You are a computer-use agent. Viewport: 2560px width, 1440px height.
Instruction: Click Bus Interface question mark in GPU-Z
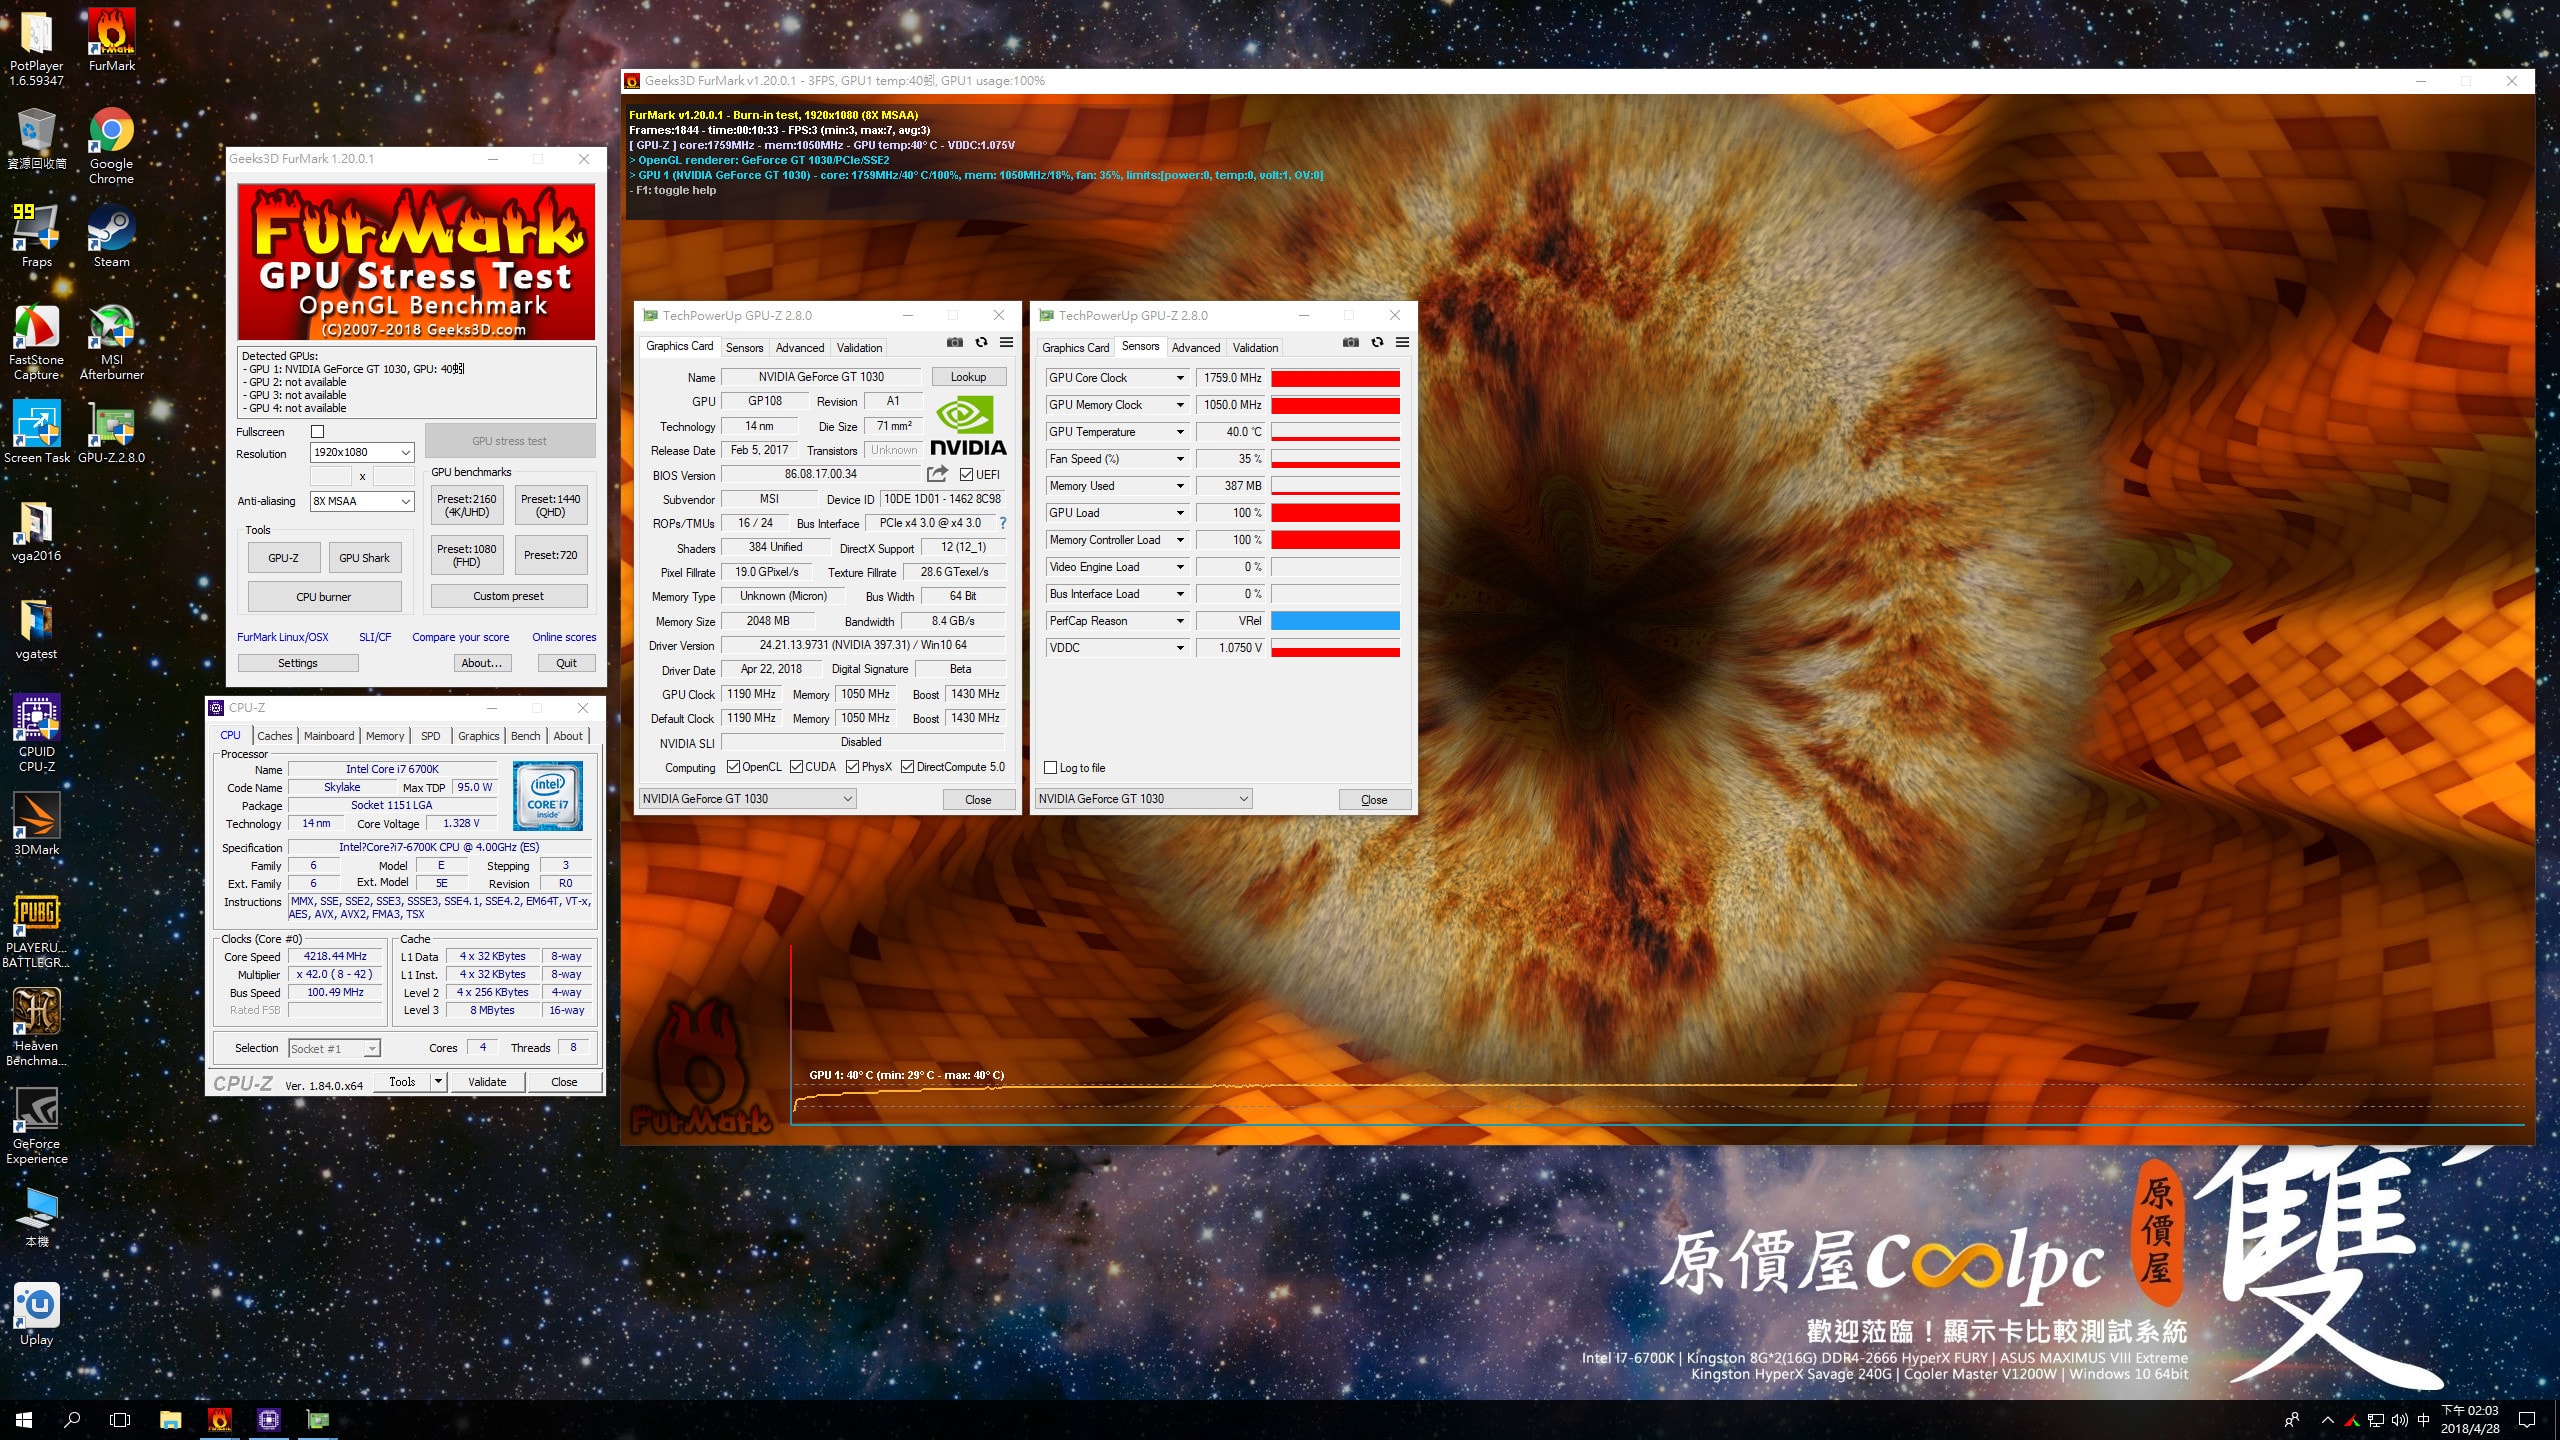coord(1002,523)
